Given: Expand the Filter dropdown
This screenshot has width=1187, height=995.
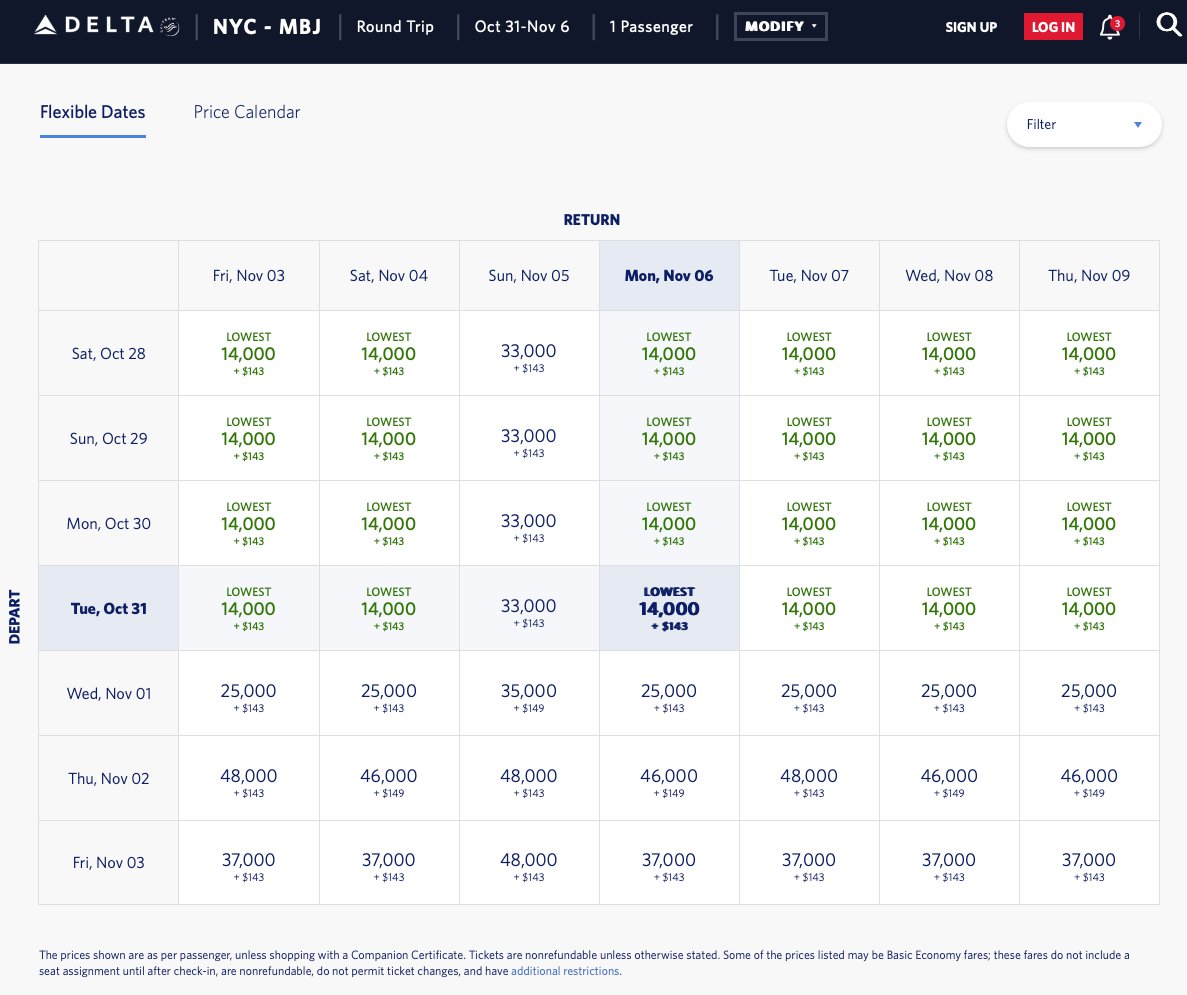Looking at the screenshot, I should 1083,124.
